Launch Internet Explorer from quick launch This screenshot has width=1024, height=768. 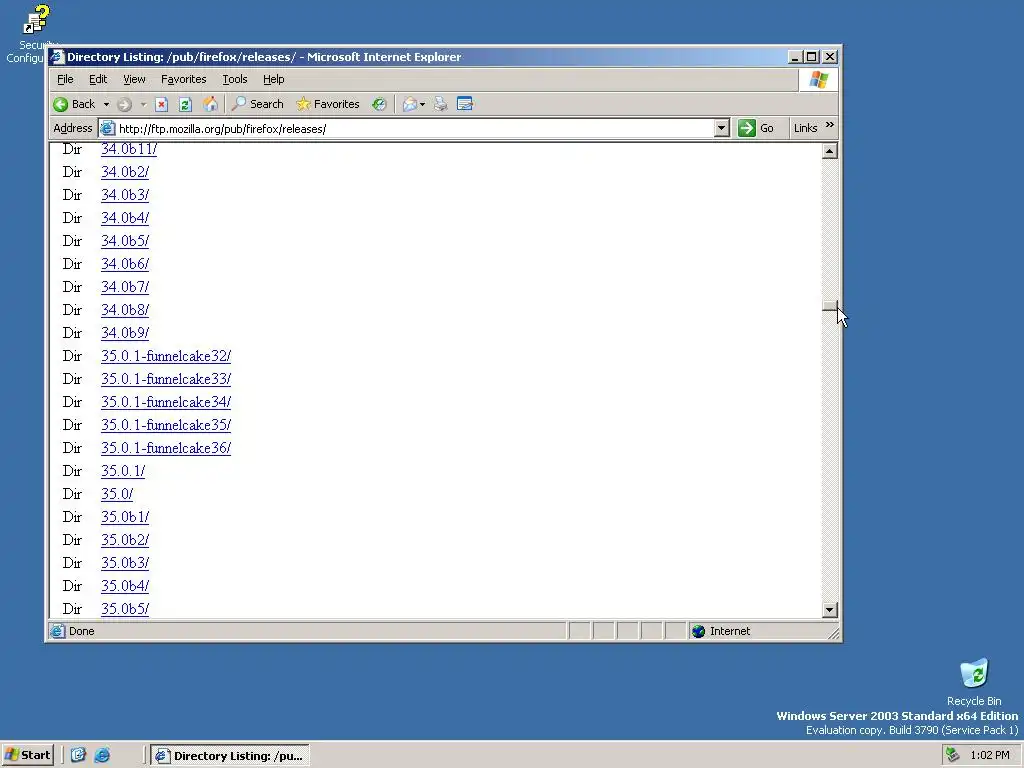click(102, 756)
